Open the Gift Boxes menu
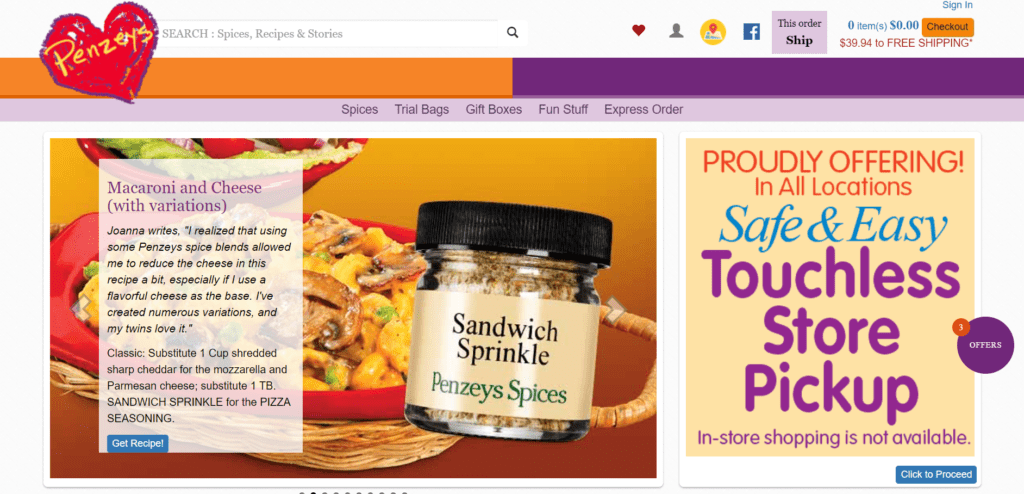This screenshot has width=1024, height=494. coord(494,110)
